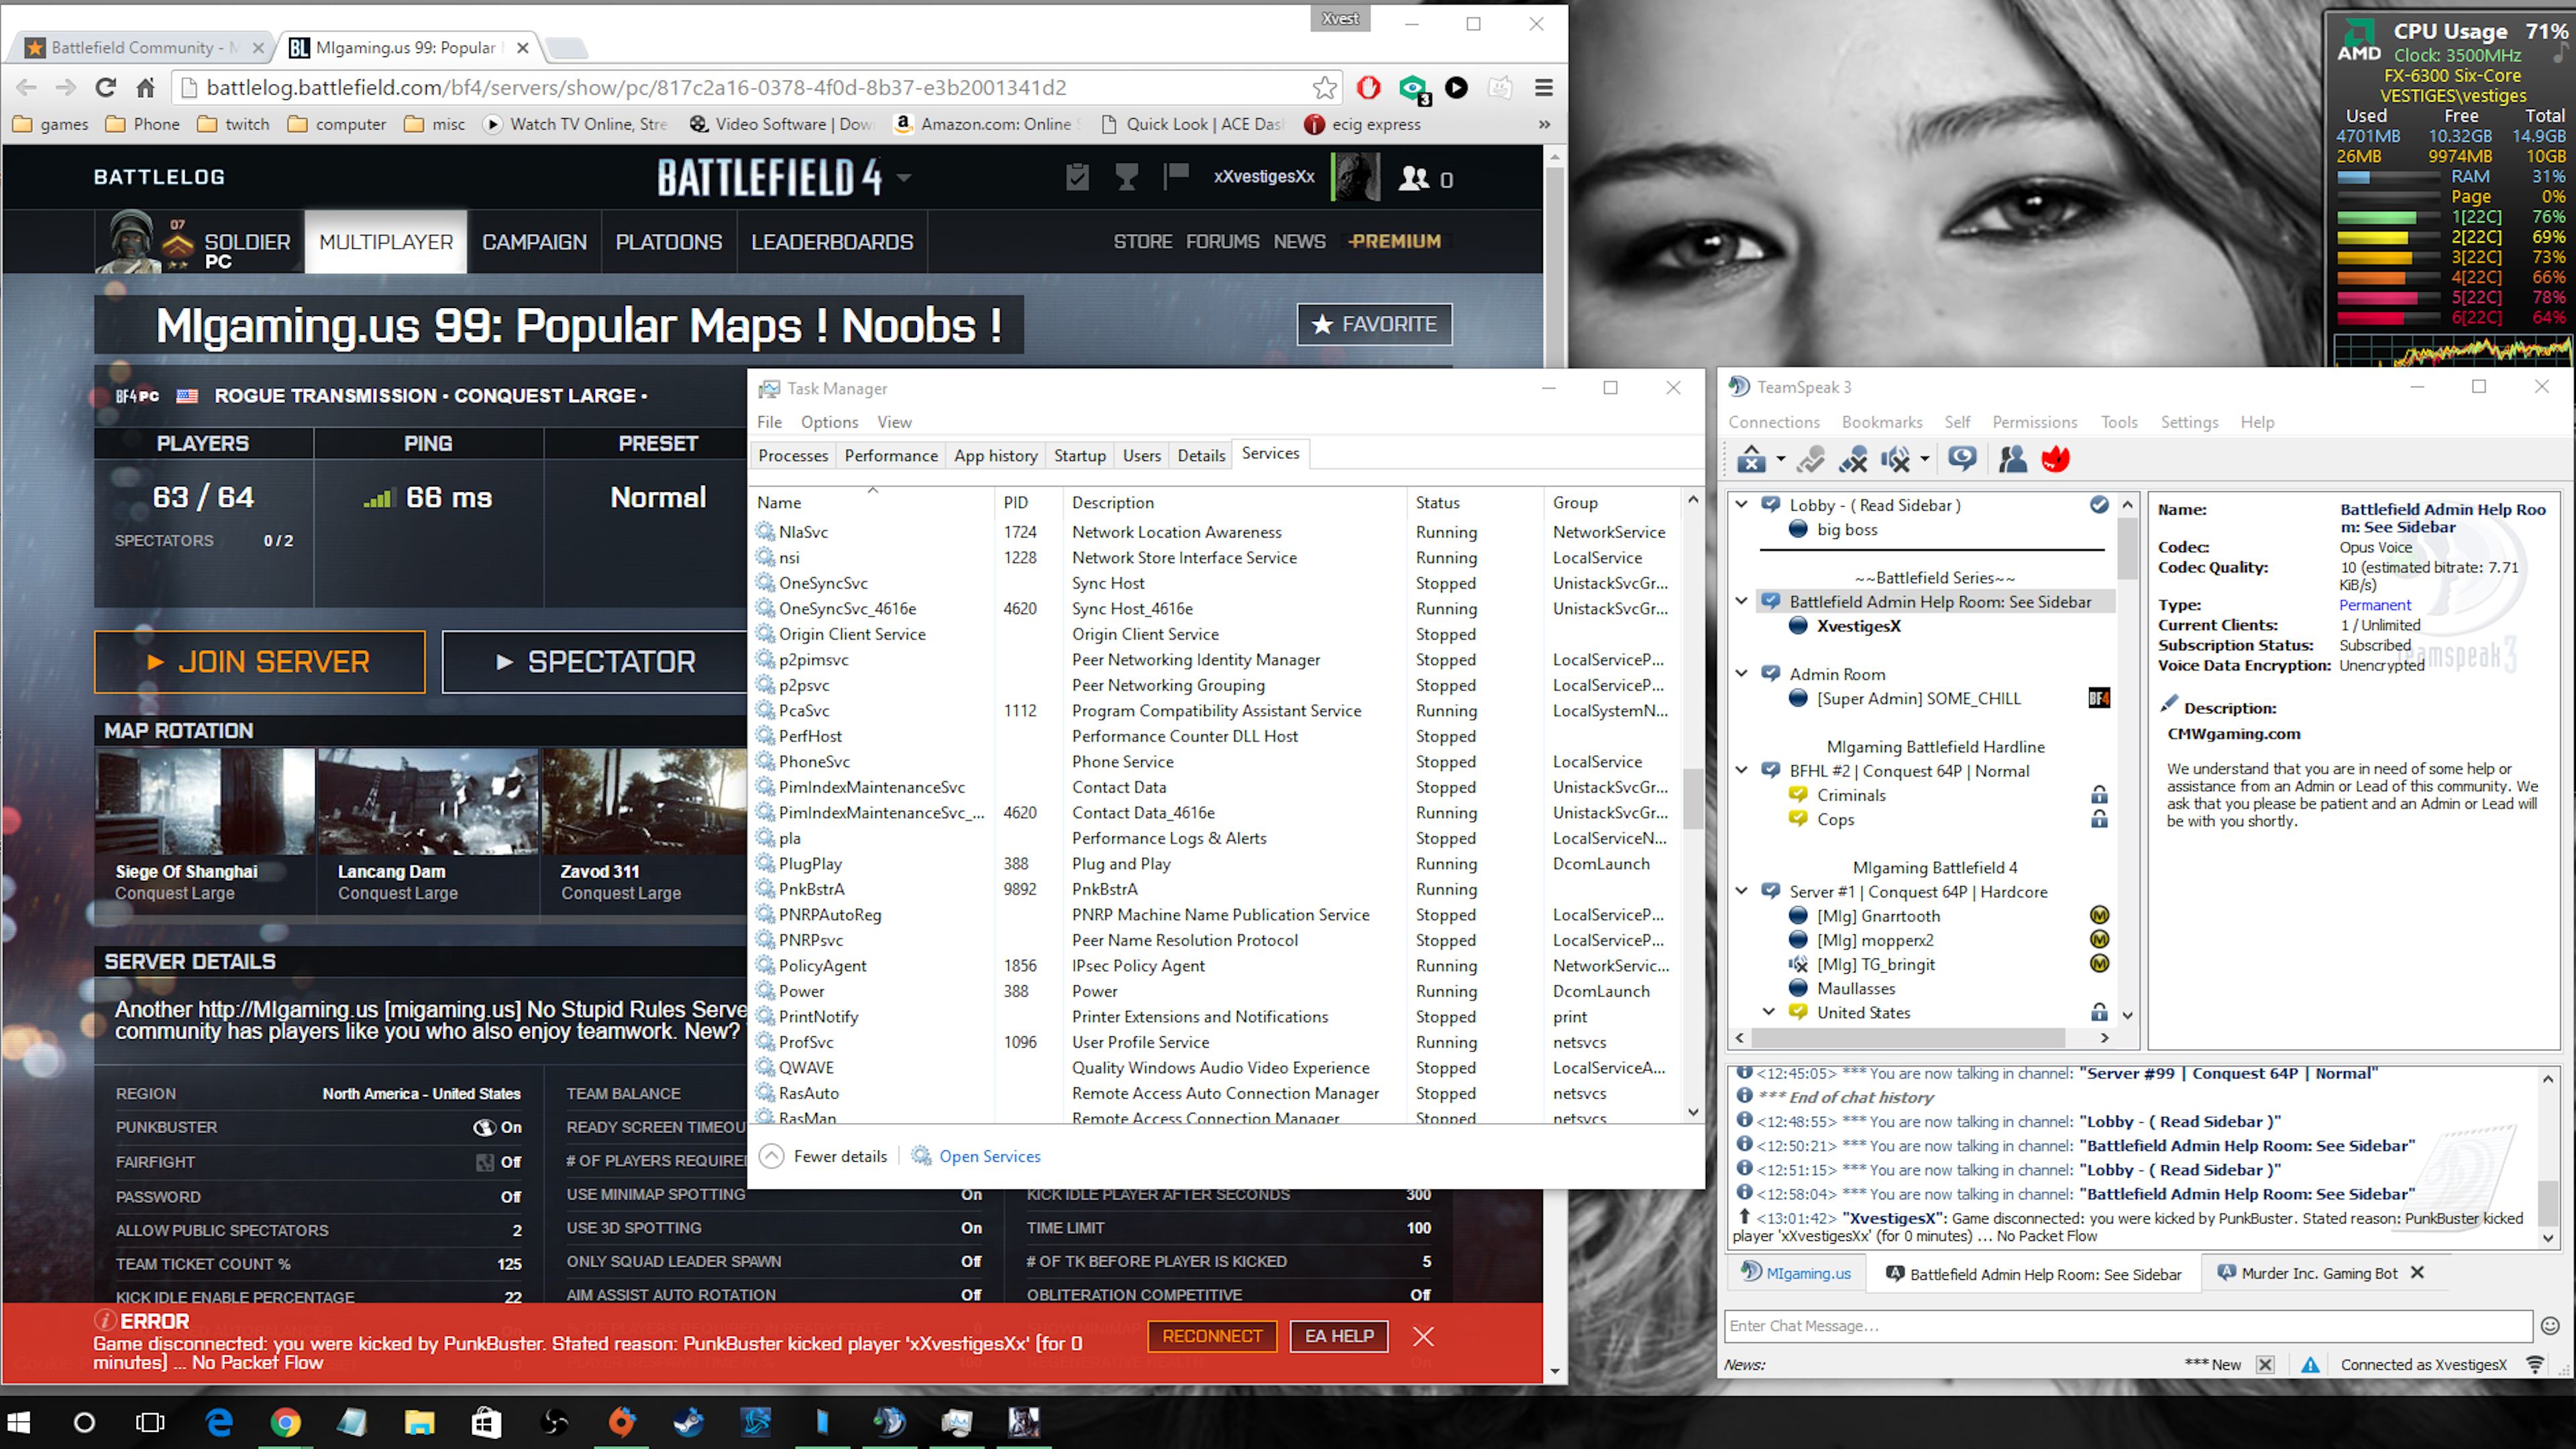Open dropdown arrow beside TeamSpeak disconnect icon
2576x1449 pixels.
(x=1780, y=460)
